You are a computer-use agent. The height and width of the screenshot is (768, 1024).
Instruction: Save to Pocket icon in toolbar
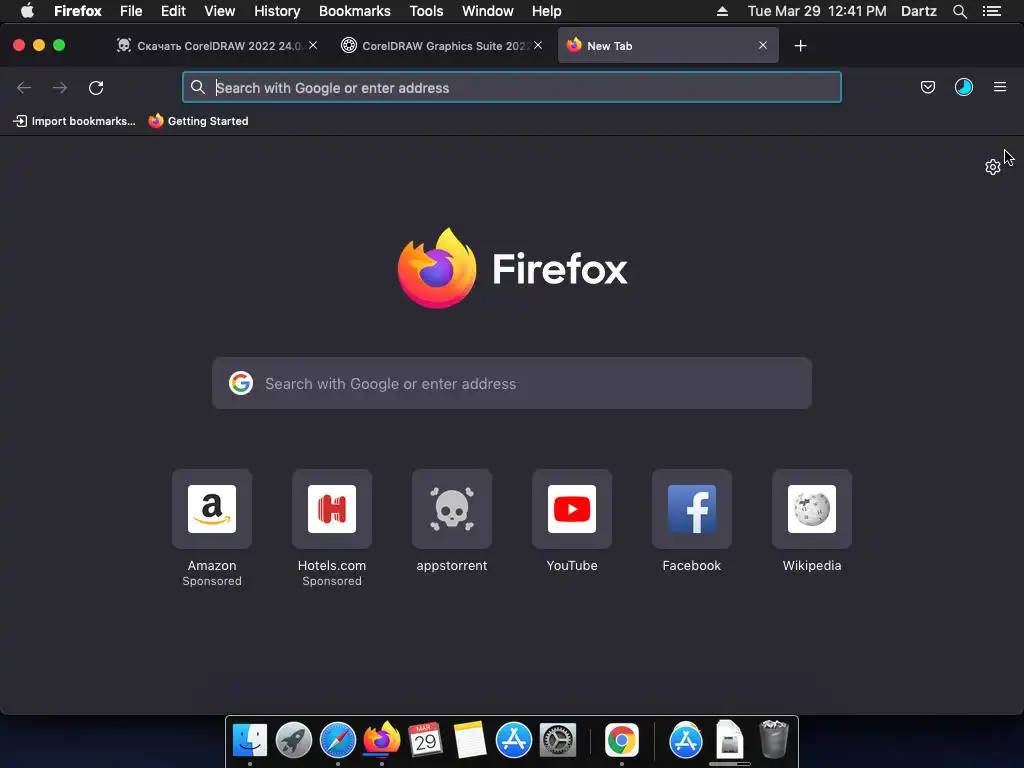[x=927, y=87]
